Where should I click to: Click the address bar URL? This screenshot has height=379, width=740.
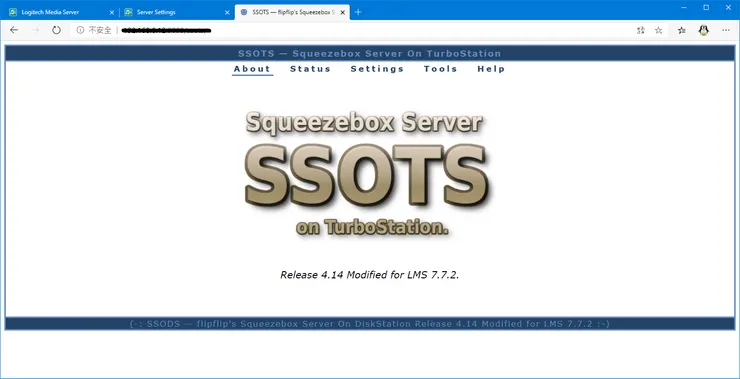click(x=166, y=31)
